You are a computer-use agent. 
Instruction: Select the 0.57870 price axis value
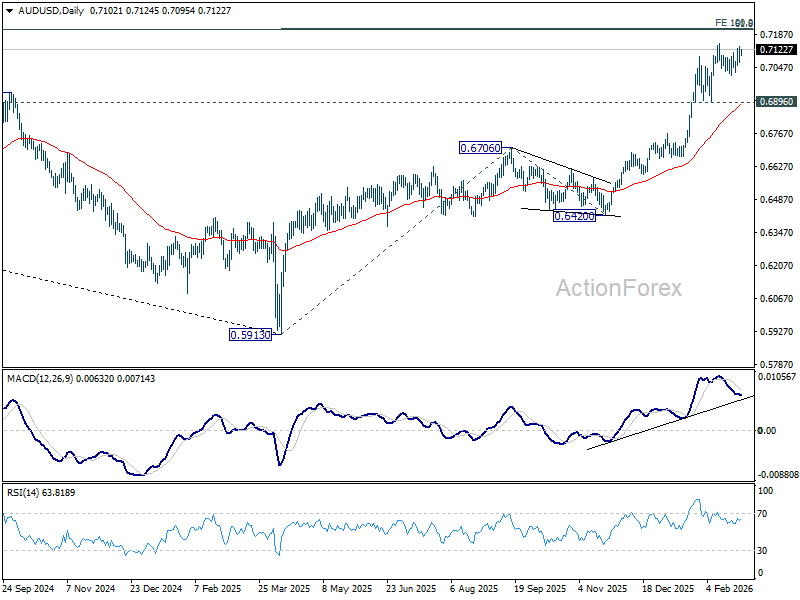coord(777,364)
